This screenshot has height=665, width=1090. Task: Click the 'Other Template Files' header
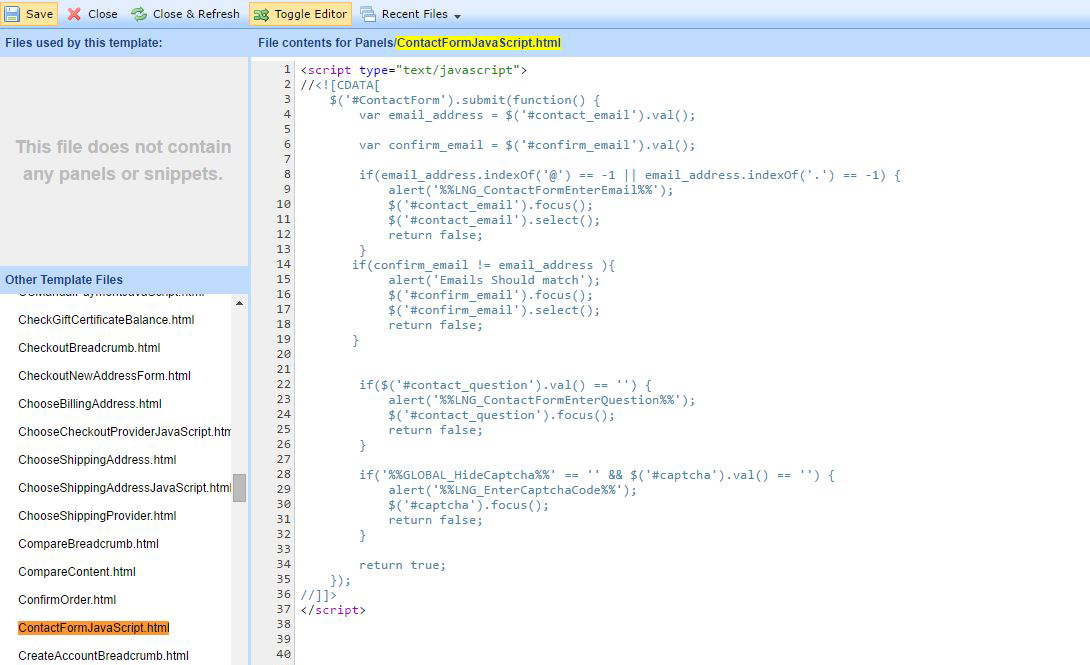point(64,280)
